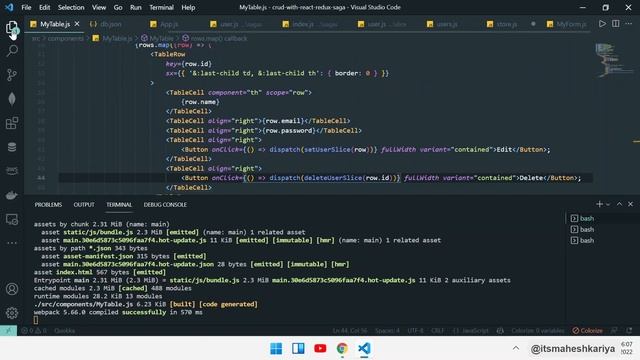
Task: Open the database icon view in activity bar
Action: tap(12, 147)
